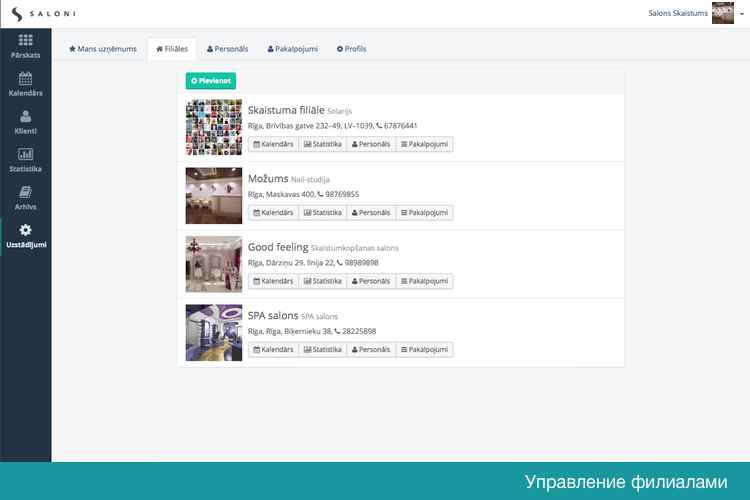The image size is (750, 500).
Task: Show Pakalpojumi for Možums
Action: click(x=425, y=212)
